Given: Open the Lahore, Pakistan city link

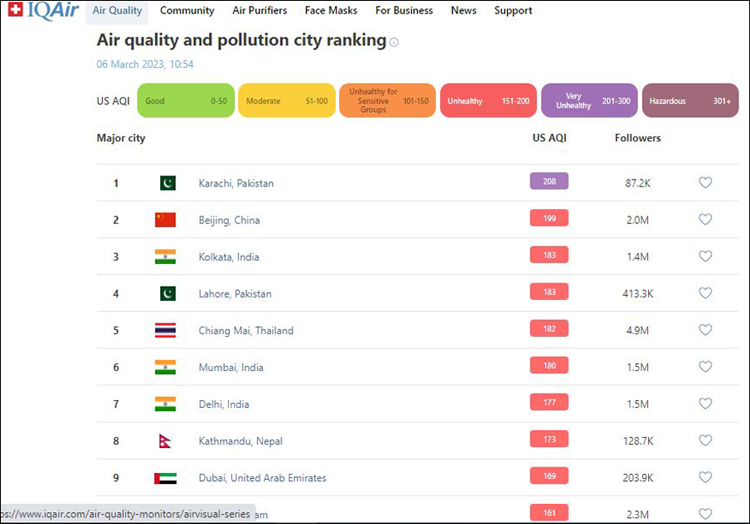Looking at the screenshot, I should click(235, 294).
